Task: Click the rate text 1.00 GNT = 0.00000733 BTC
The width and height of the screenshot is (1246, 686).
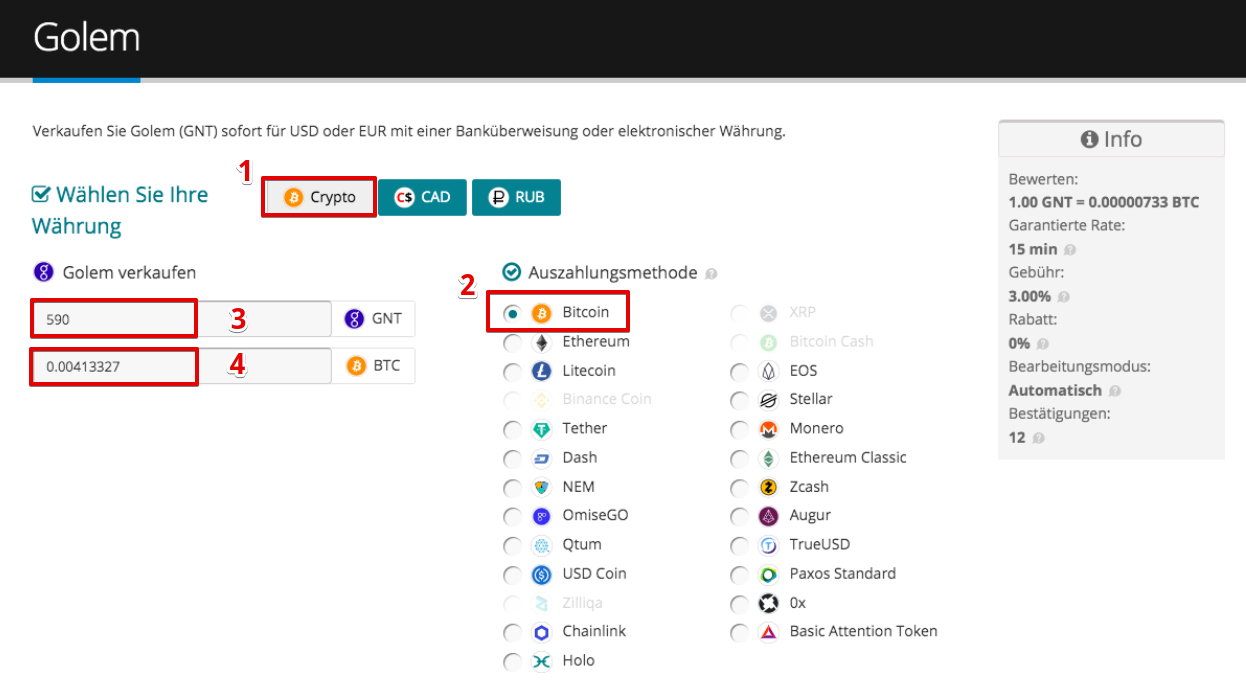Action: tap(1104, 202)
